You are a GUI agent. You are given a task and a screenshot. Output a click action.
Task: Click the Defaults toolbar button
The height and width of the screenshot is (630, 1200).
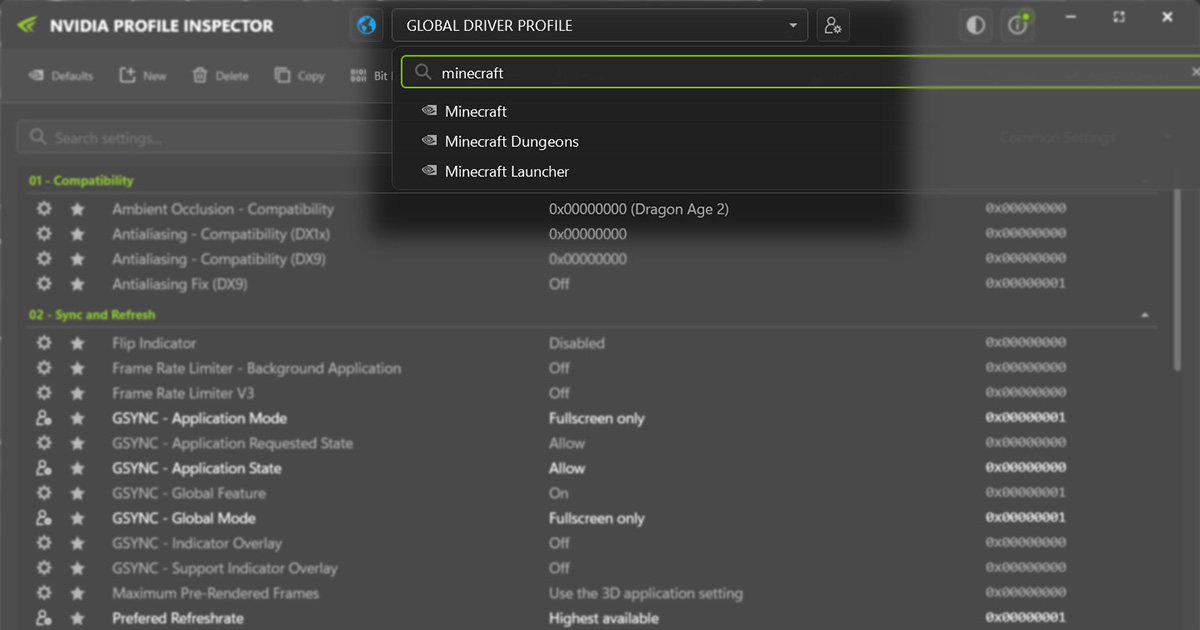coord(61,76)
